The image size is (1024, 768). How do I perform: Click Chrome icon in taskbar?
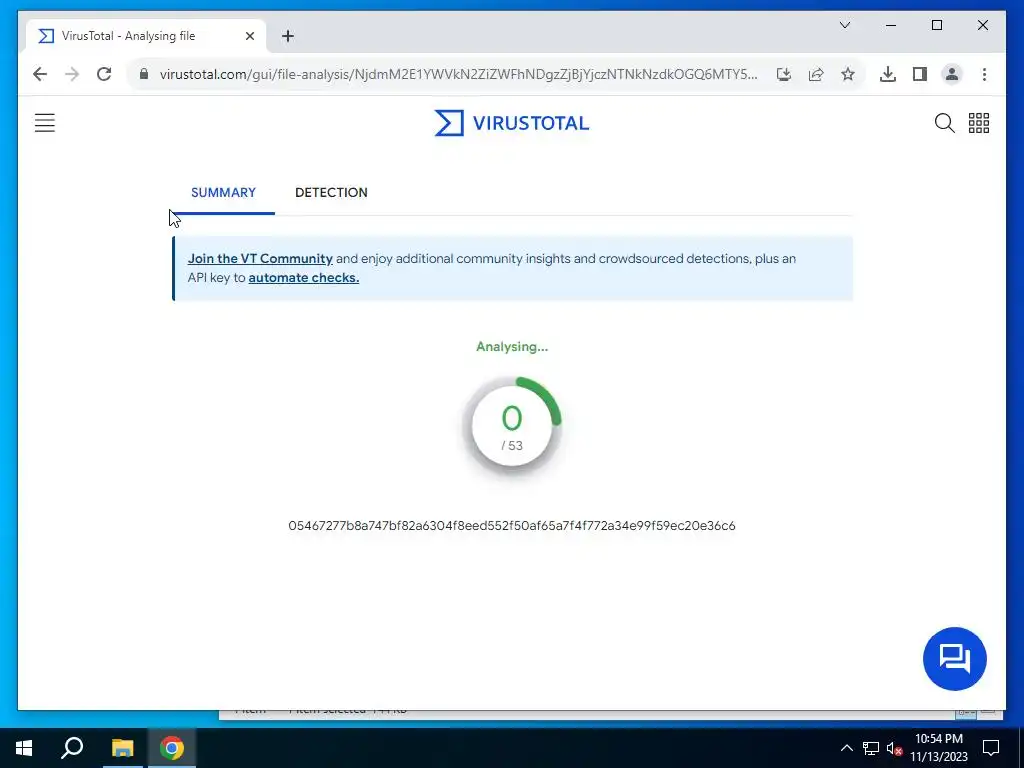(172, 748)
